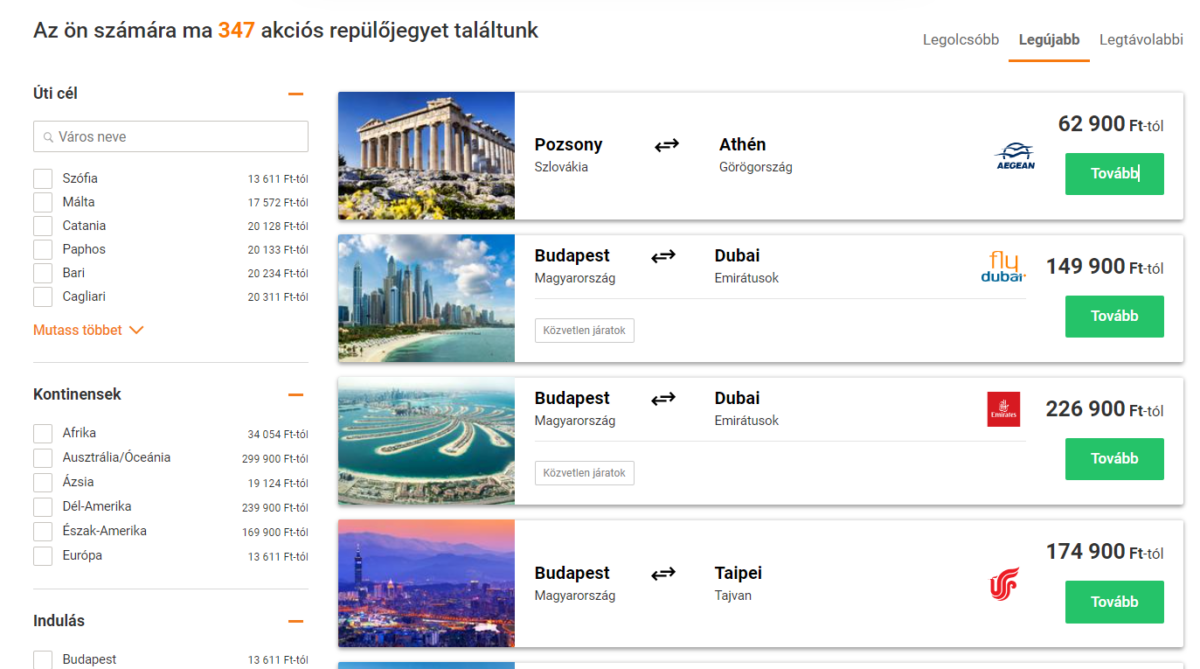This screenshot has width=1200, height=669.
Task: Tick the Catania destination checkbox
Action: [43, 226]
